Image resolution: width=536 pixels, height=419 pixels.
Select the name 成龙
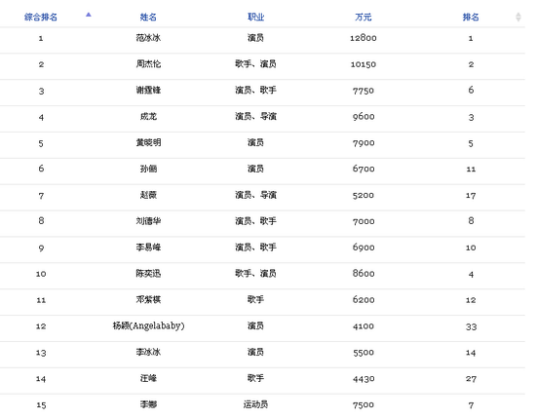coord(148,117)
